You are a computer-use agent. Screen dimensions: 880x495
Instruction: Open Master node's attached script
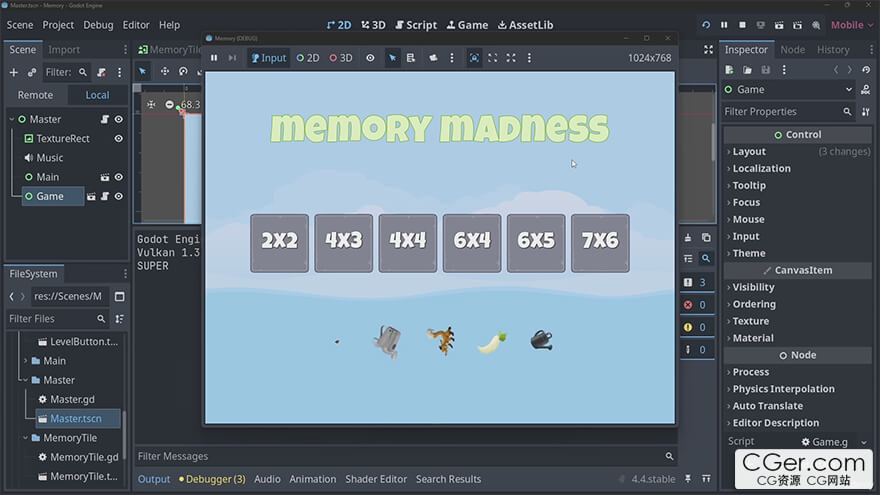click(x=104, y=120)
